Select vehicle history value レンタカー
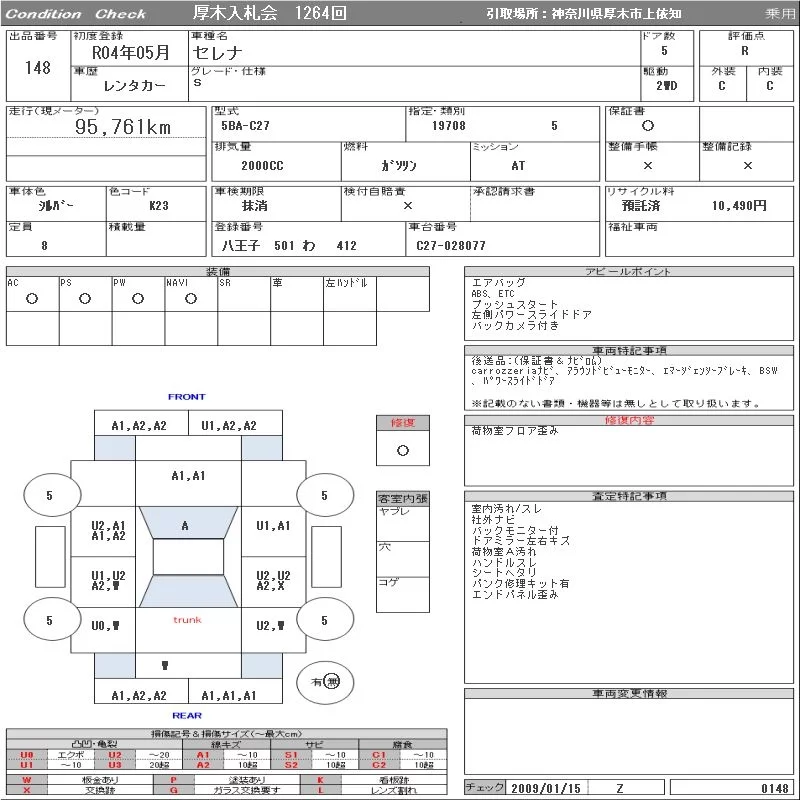This screenshot has height=800, width=800. click(x=134, y=85)
